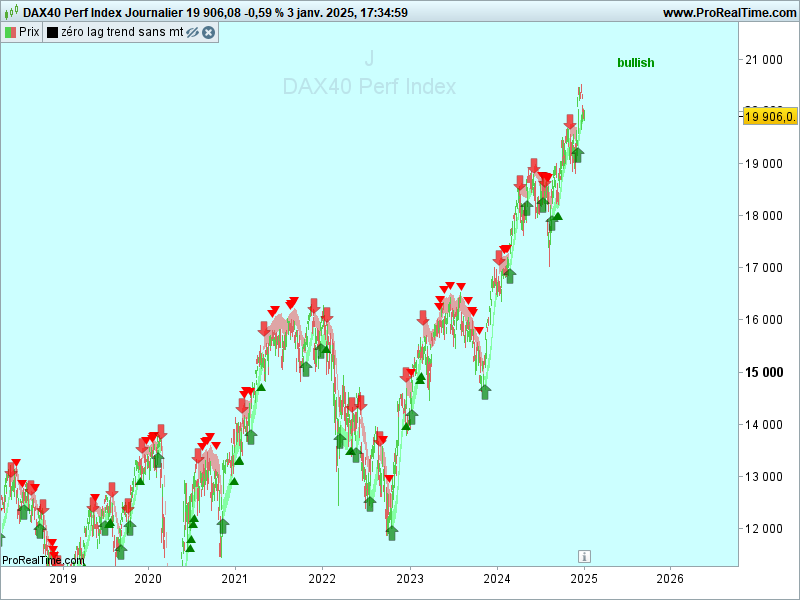Viewport: 800px width, 600px height.
Task: Click the candlestick chart icon in title bar
Action: [11, 11]
